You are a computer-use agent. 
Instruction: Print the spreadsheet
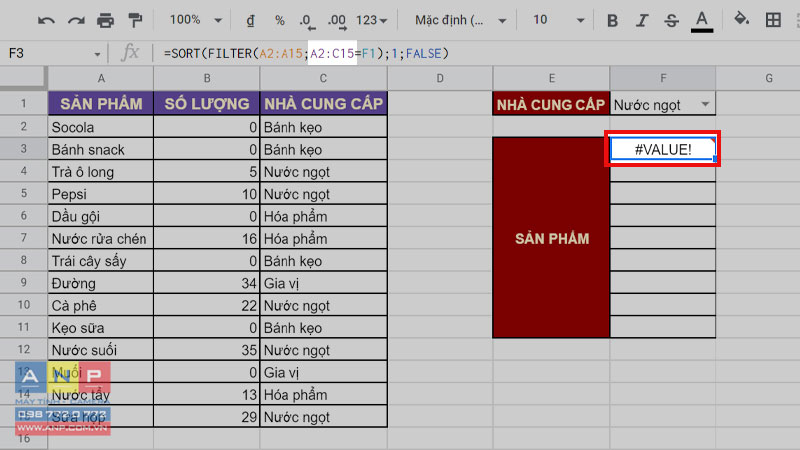(x=106, y=20)
